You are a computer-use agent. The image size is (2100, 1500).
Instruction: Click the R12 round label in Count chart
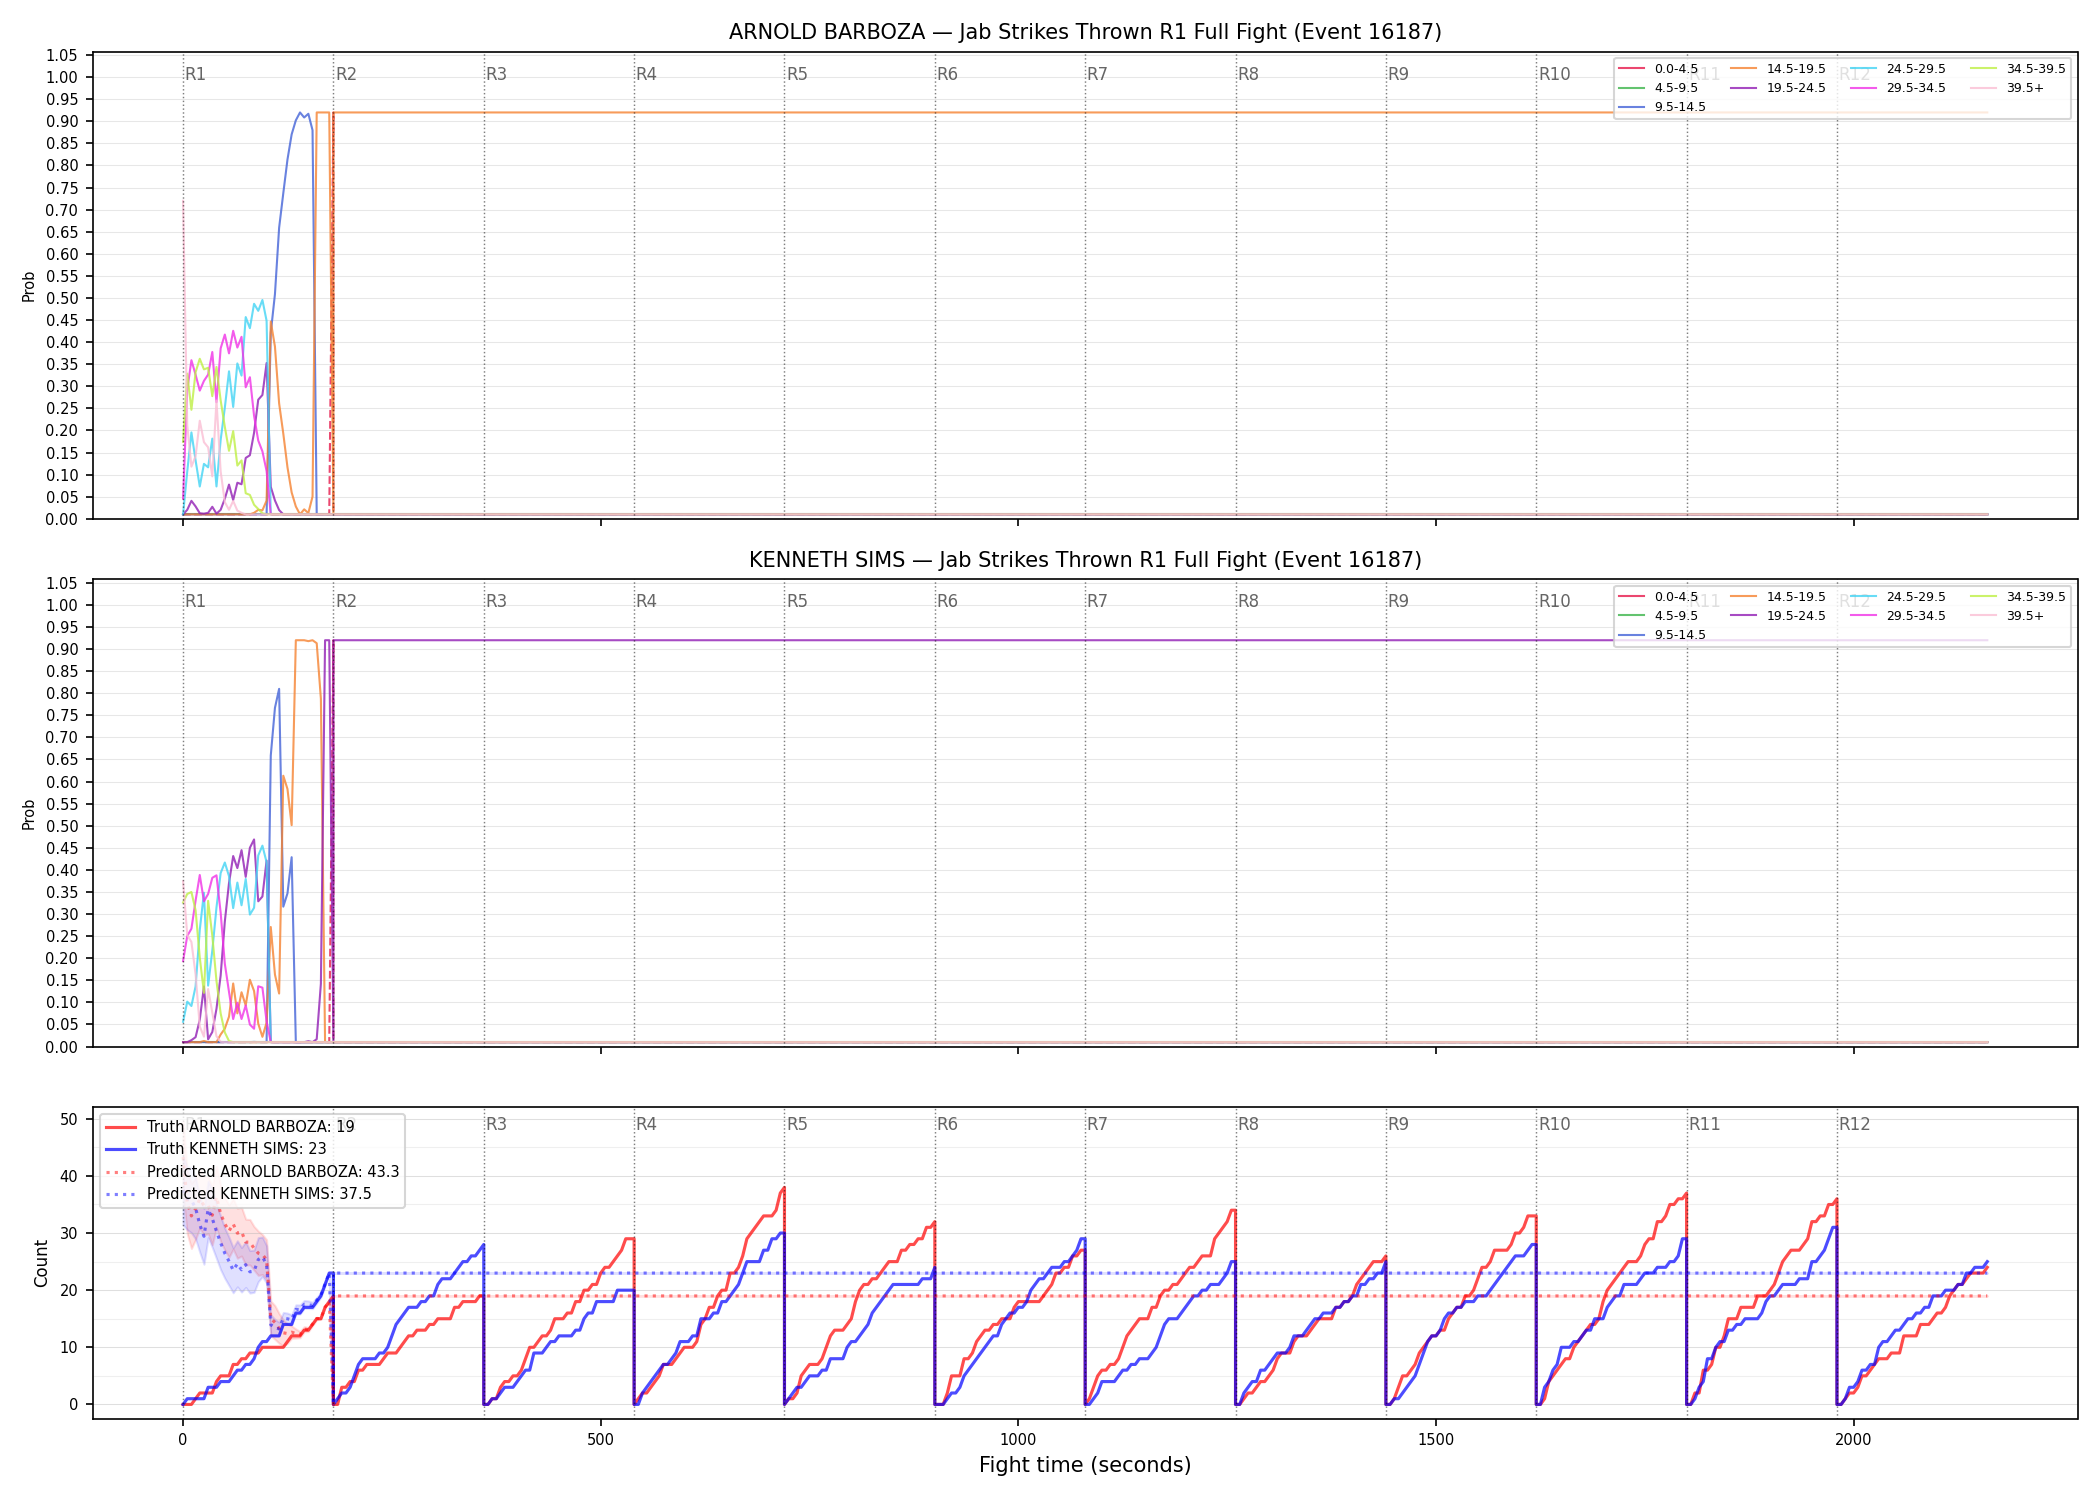coord(1854,1124)
